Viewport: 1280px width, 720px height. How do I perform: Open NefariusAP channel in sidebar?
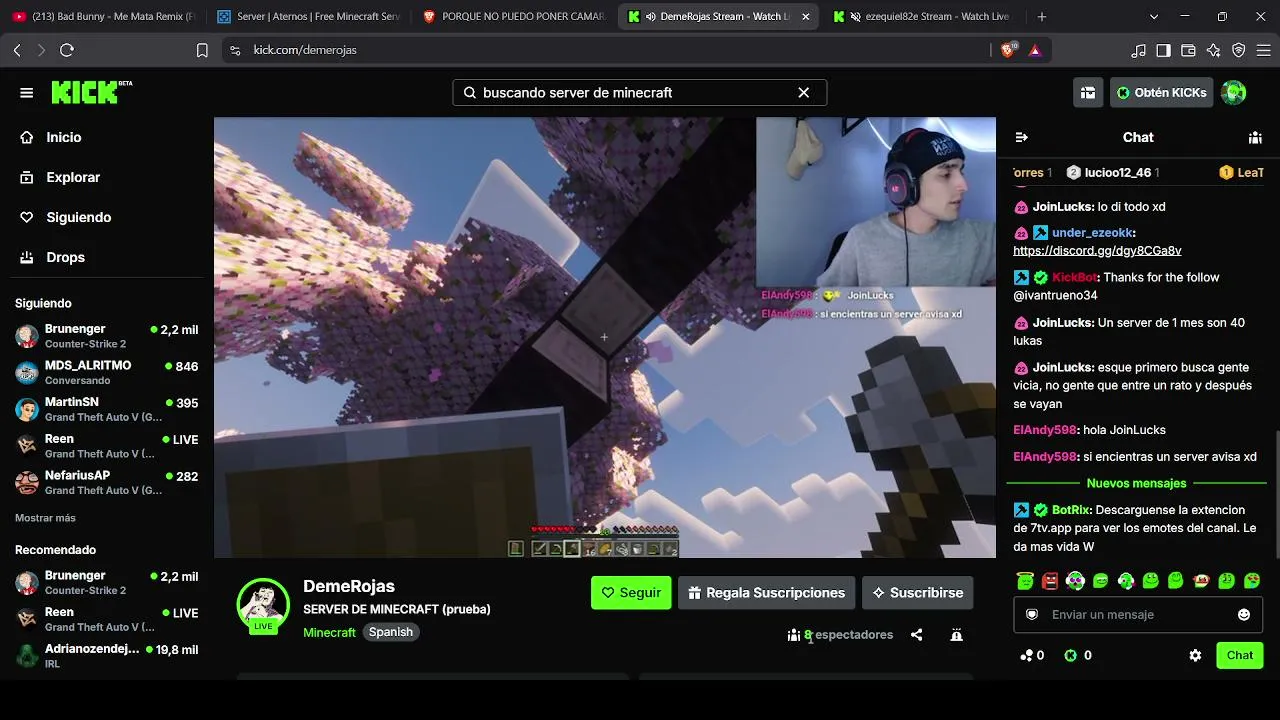106,482
